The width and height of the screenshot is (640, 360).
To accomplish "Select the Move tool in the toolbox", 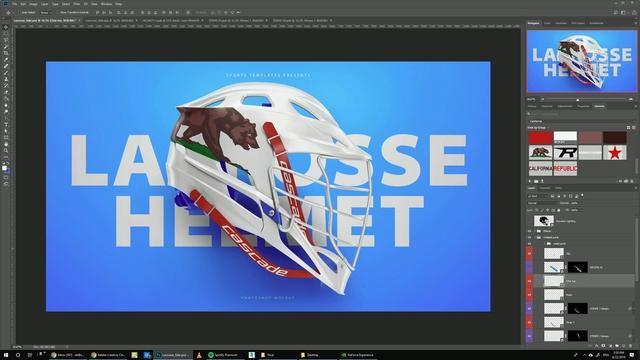I will 6,28.
